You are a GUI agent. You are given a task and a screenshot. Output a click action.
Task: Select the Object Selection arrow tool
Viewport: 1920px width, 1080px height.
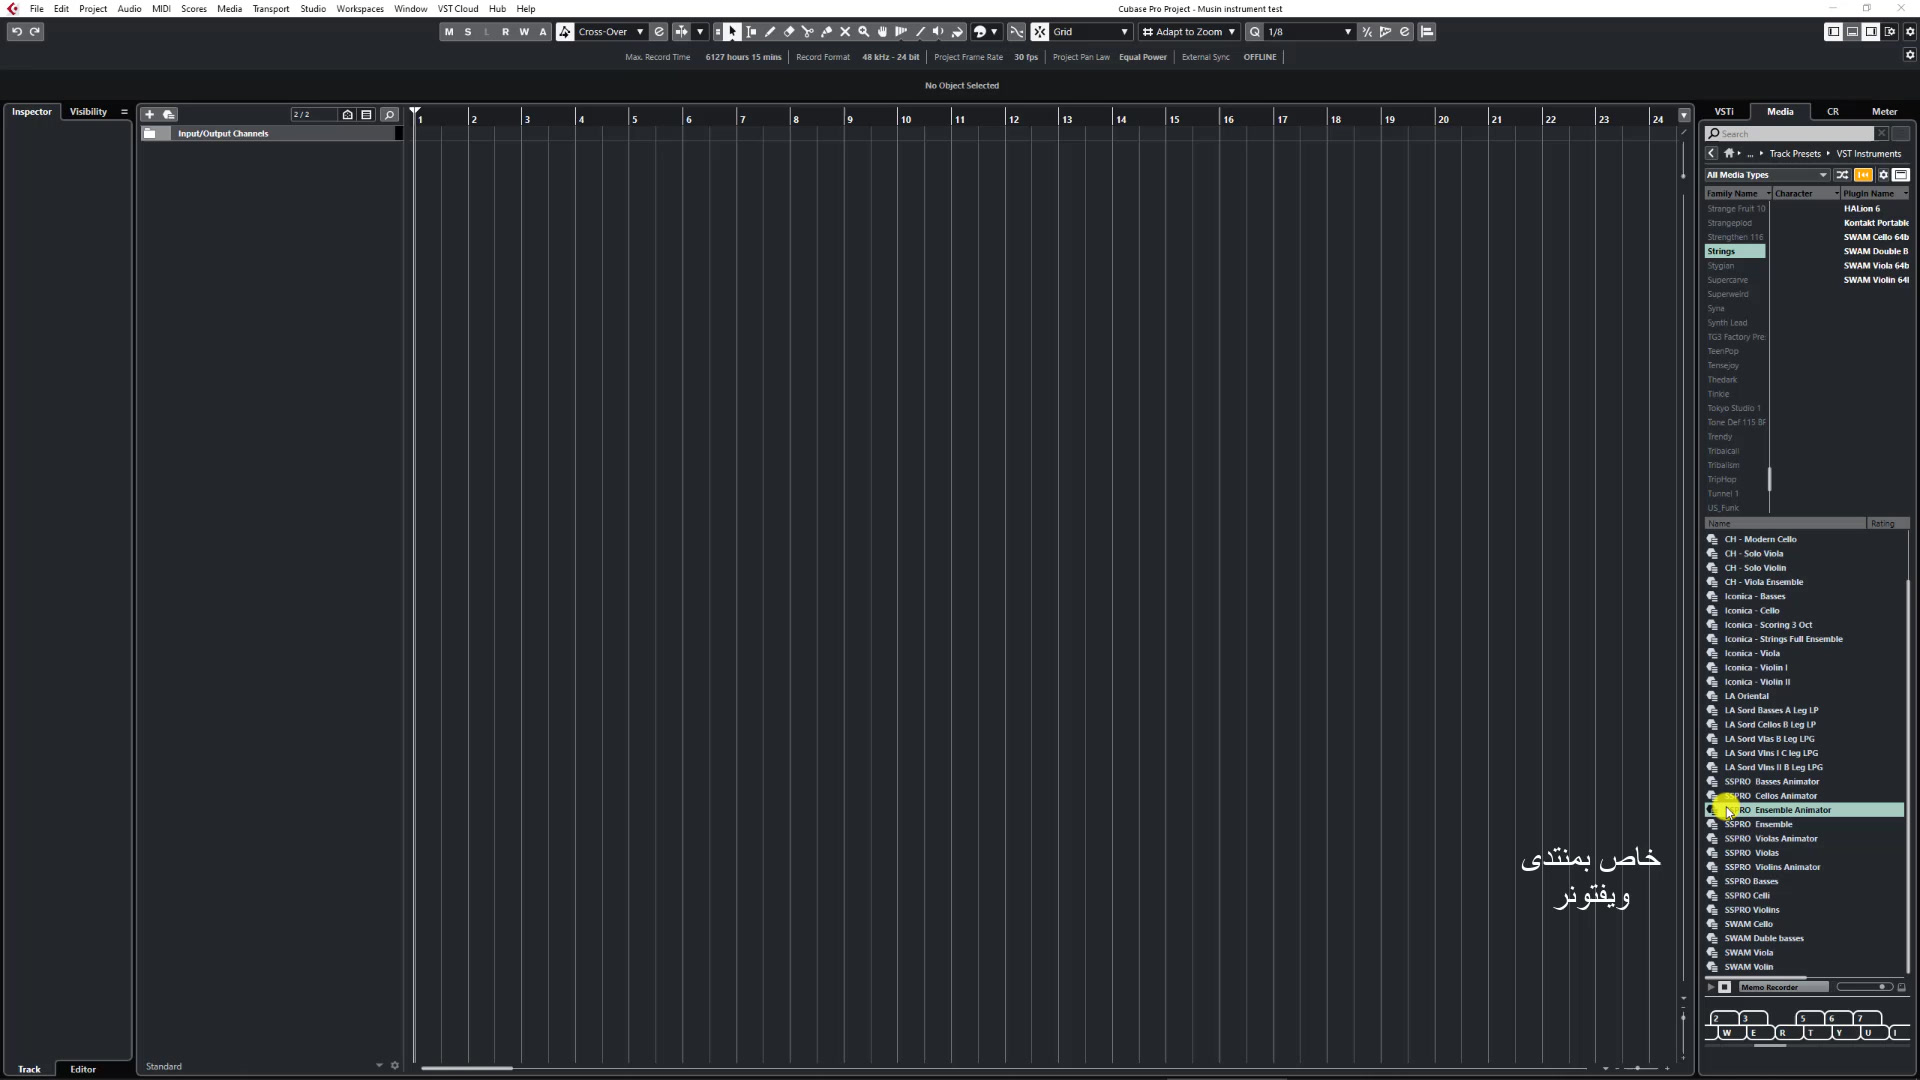tap(732, 32)
